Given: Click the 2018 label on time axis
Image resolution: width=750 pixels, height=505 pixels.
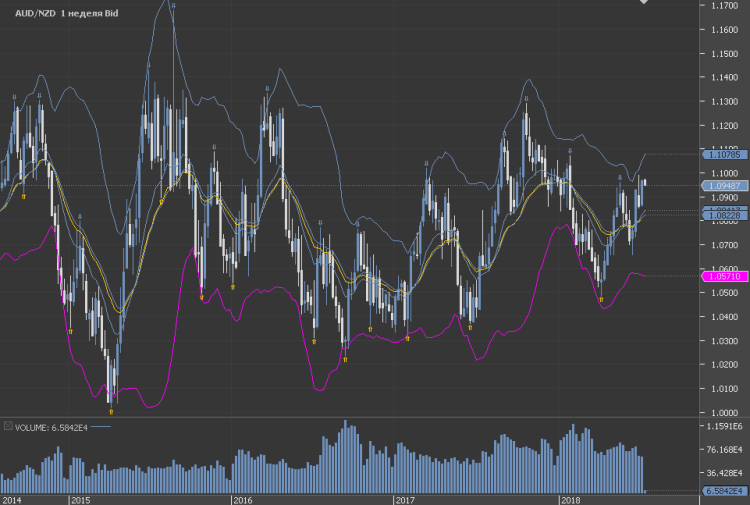Looking at the screenshot, I should (571, 501).
